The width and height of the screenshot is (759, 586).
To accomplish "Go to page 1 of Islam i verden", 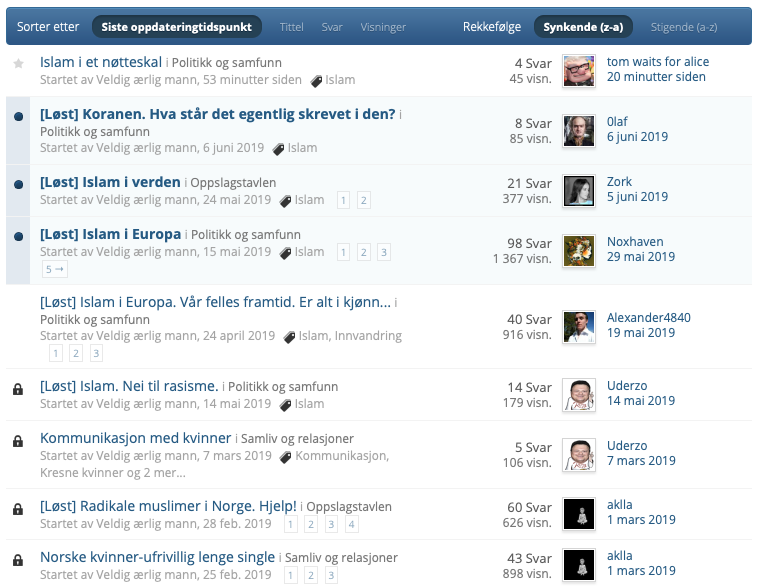I will [343, 200].
